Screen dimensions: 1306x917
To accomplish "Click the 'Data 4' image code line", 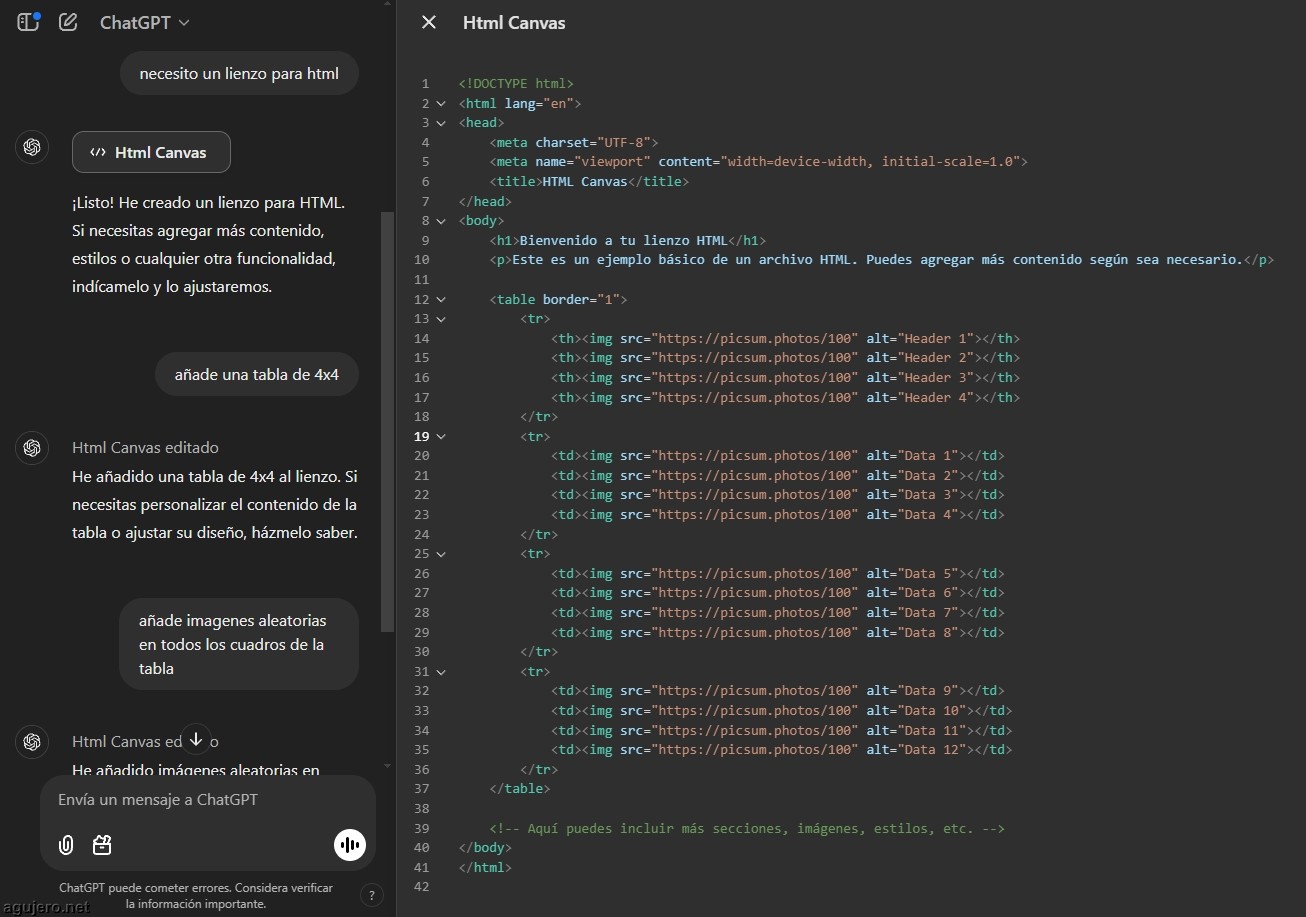I will (x=778, y=515).
